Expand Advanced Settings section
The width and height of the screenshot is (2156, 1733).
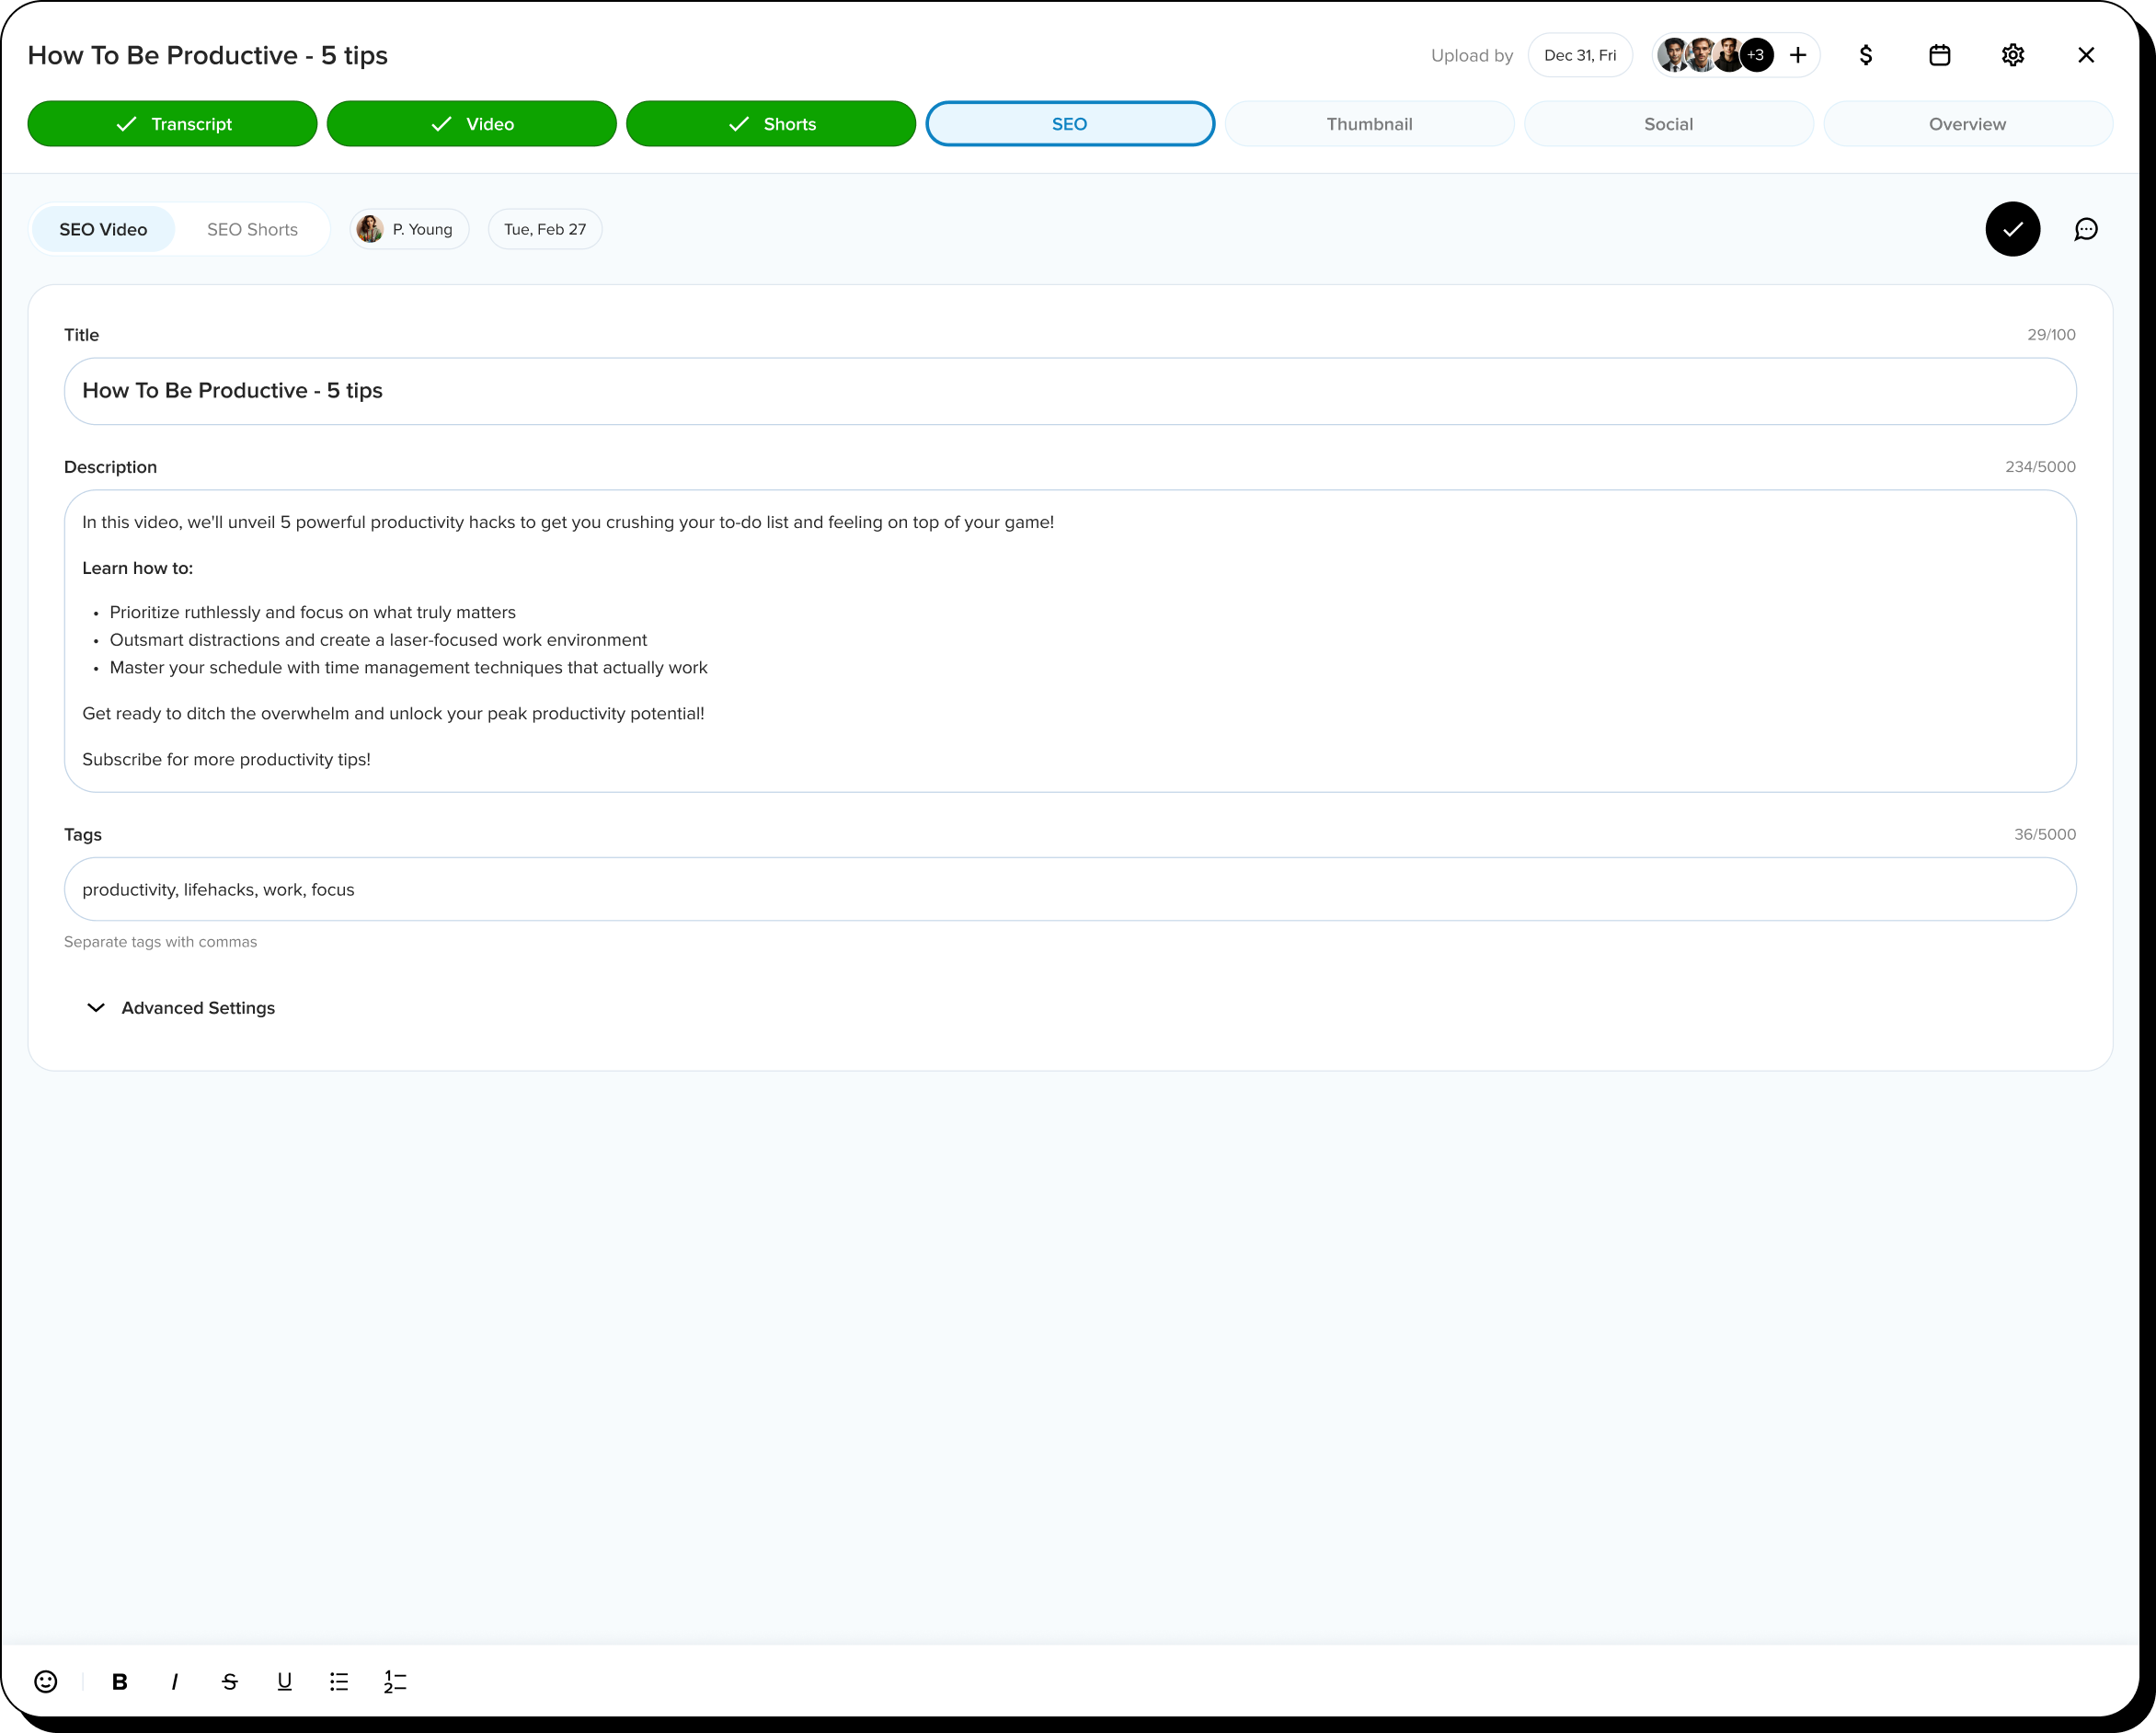180,1007
